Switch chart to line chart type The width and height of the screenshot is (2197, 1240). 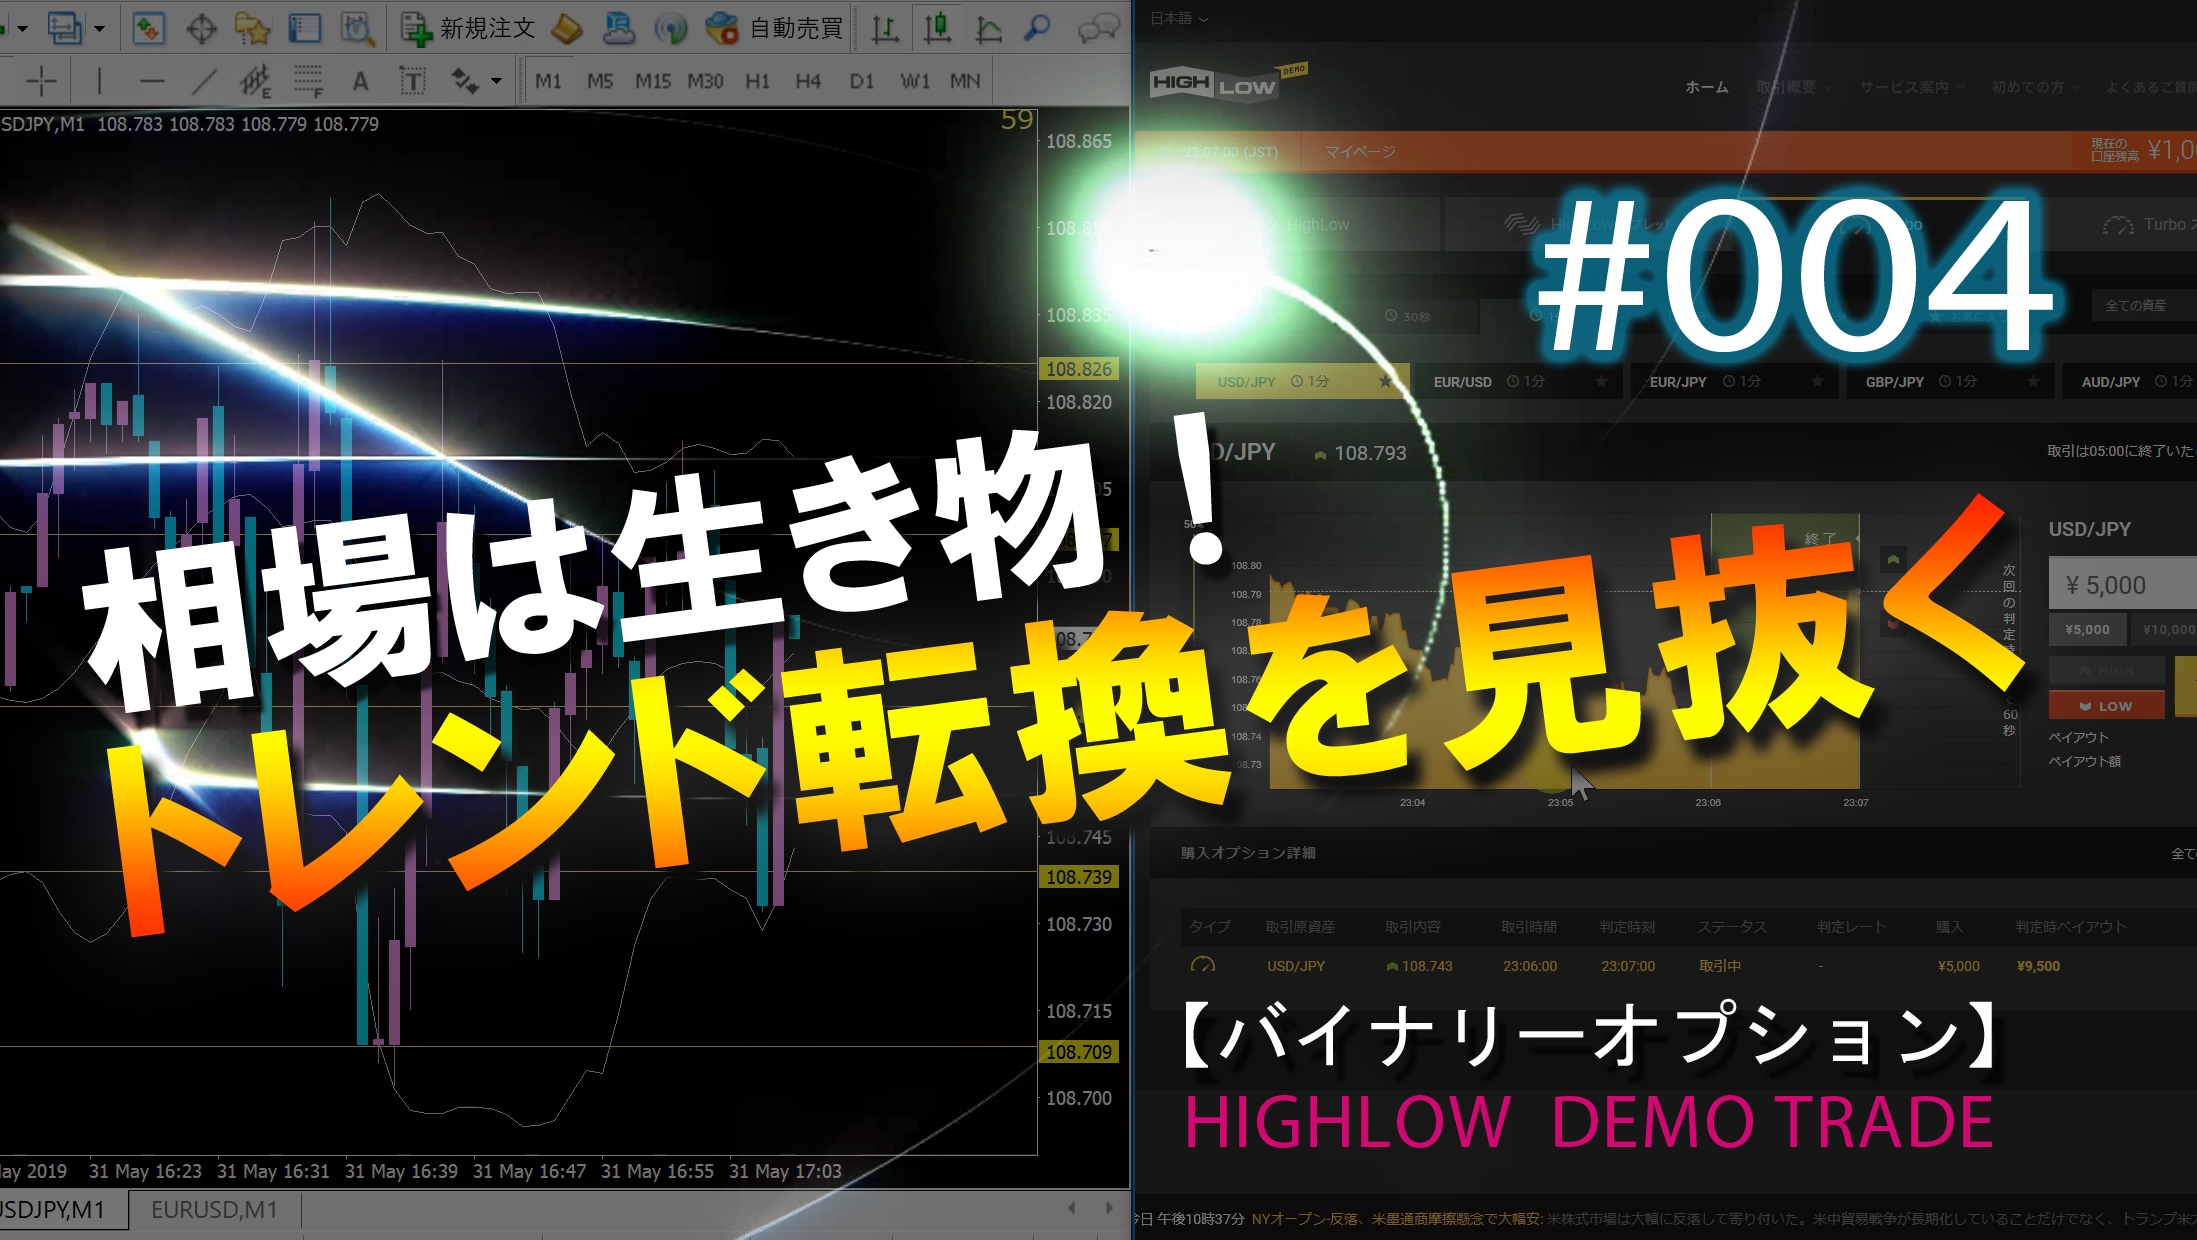tap(989, 28)
